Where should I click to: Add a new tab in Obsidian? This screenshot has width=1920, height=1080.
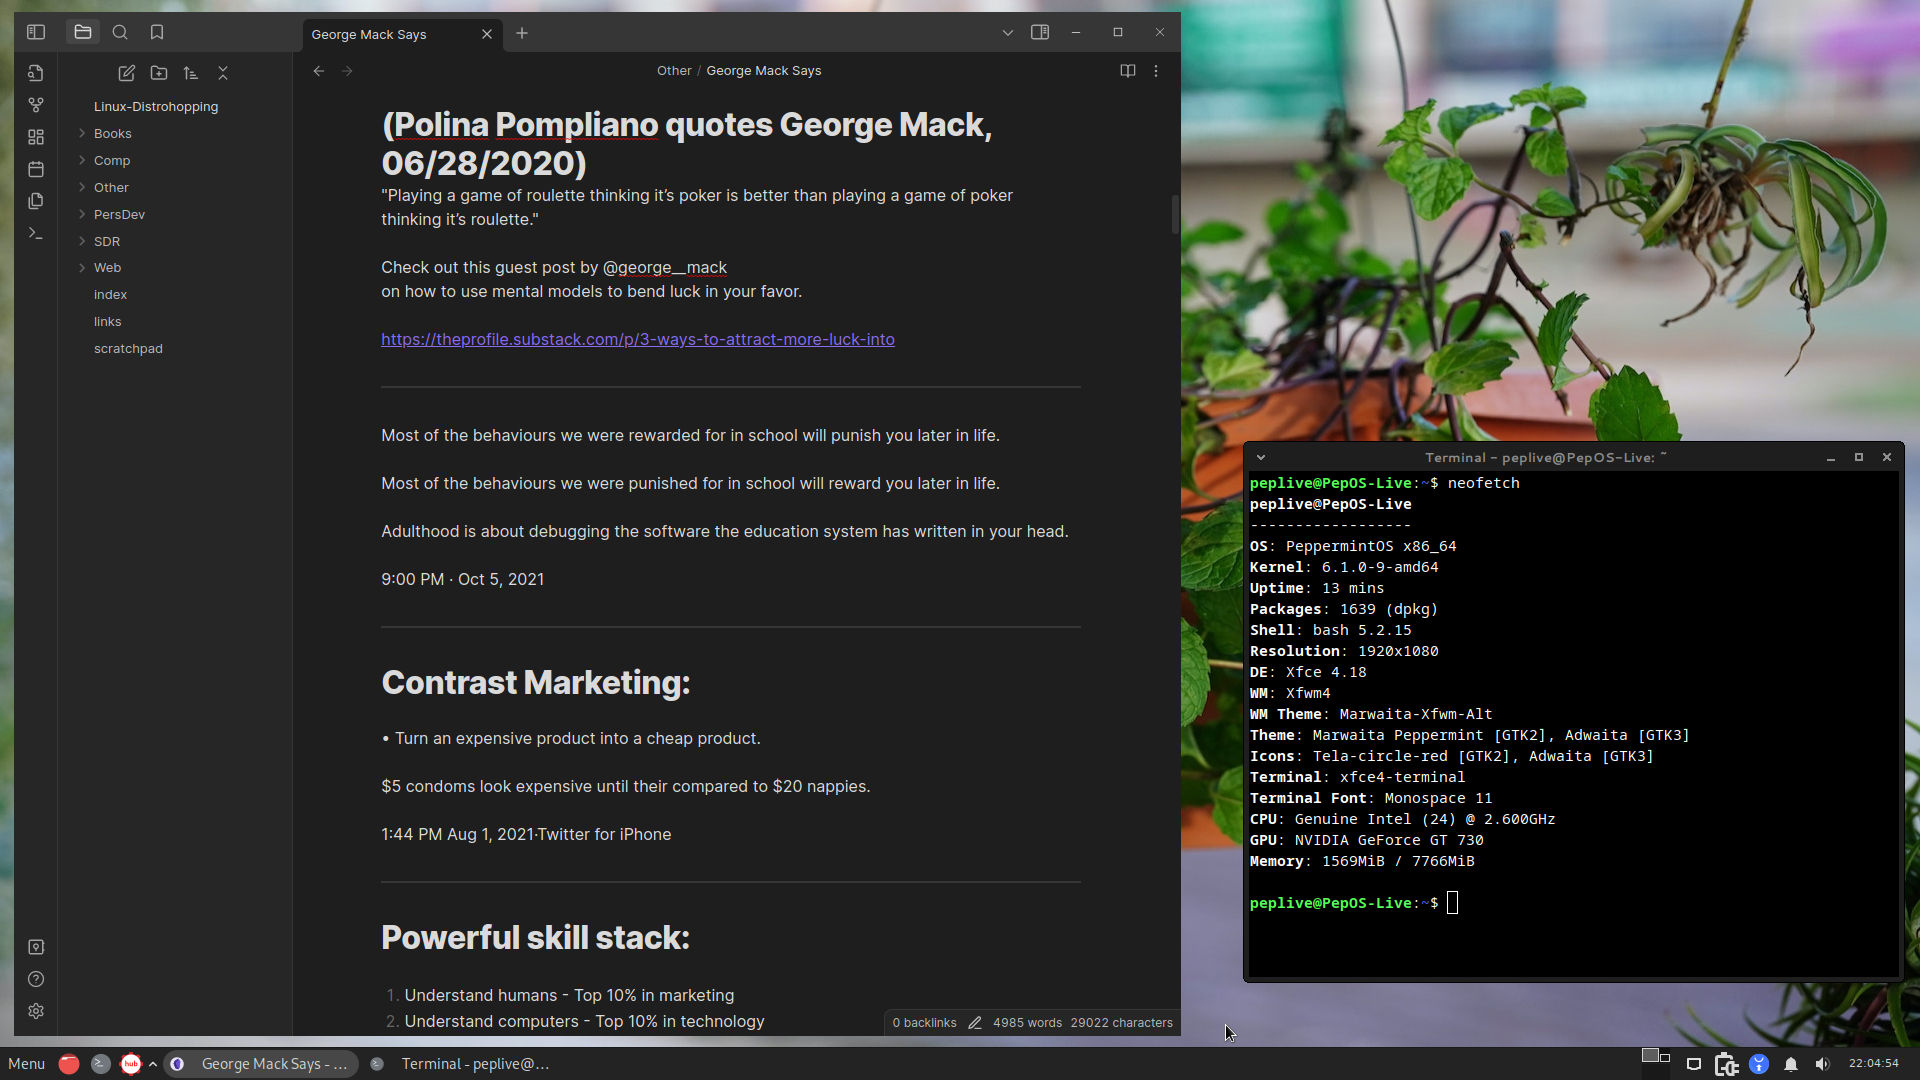tap(522, 33)
